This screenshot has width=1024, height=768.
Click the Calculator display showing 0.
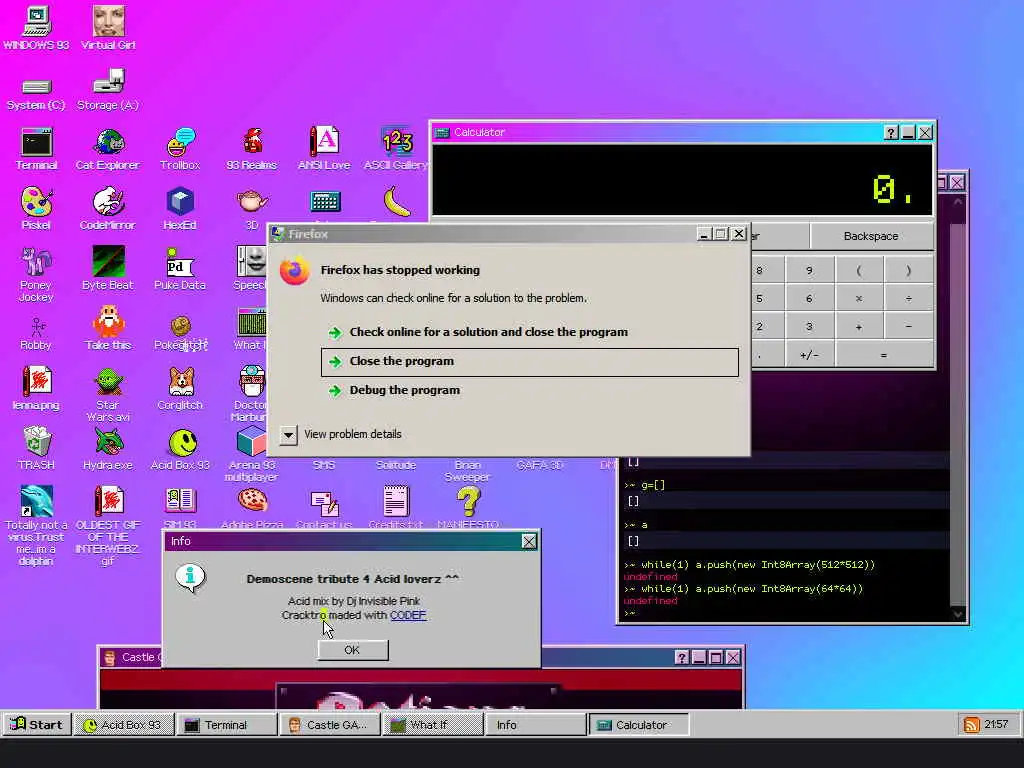coord(682,180)
